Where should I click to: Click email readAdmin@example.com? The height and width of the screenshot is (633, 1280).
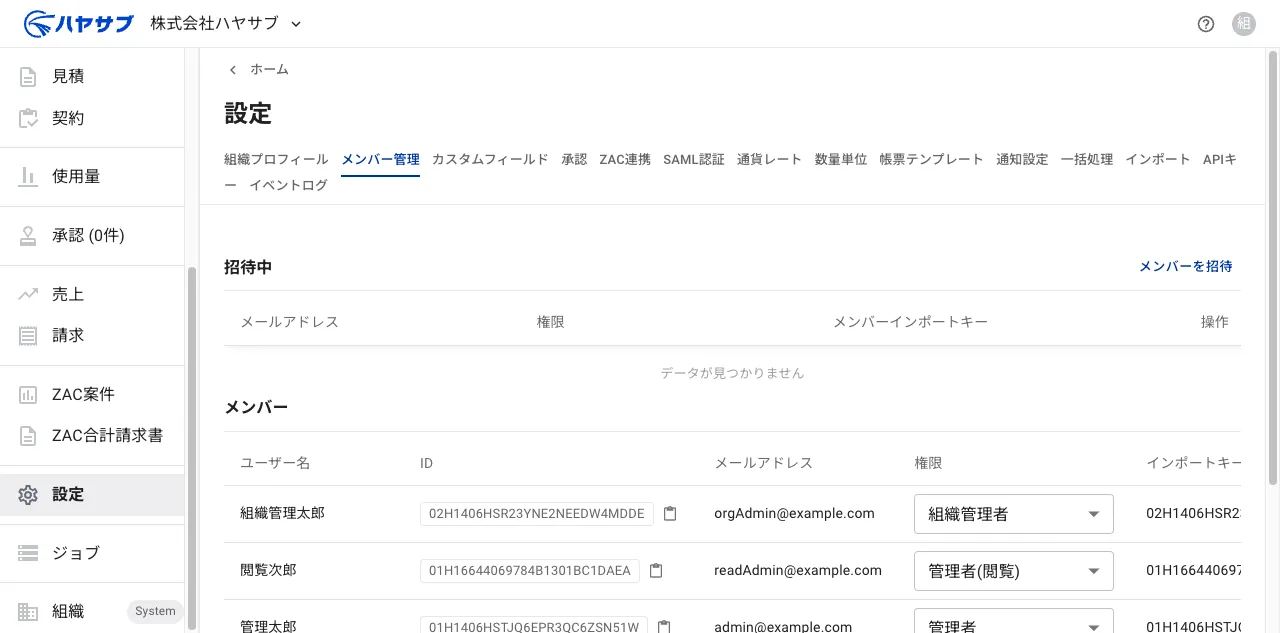pos(798,571)
